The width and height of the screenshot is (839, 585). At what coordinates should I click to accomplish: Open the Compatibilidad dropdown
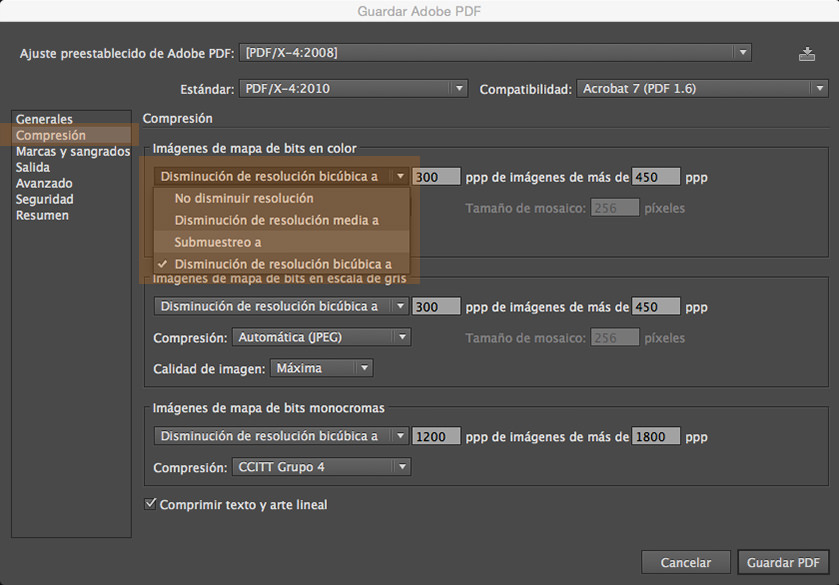702,89
